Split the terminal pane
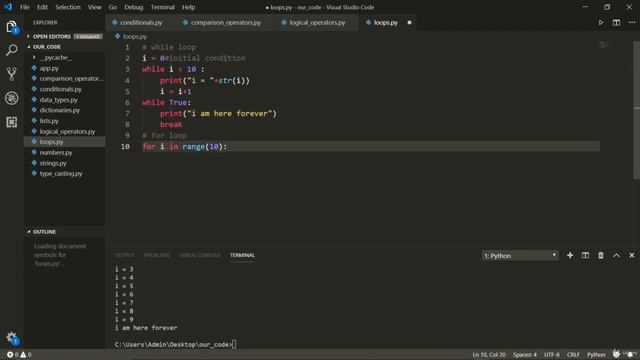This screenshot has width=640, height=360. pos(585,255)
